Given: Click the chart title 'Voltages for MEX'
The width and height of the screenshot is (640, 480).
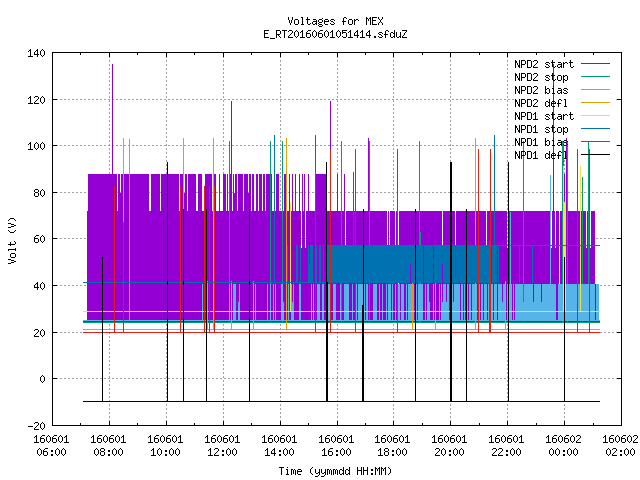Looking at the screenshot, I should [335, 21].
